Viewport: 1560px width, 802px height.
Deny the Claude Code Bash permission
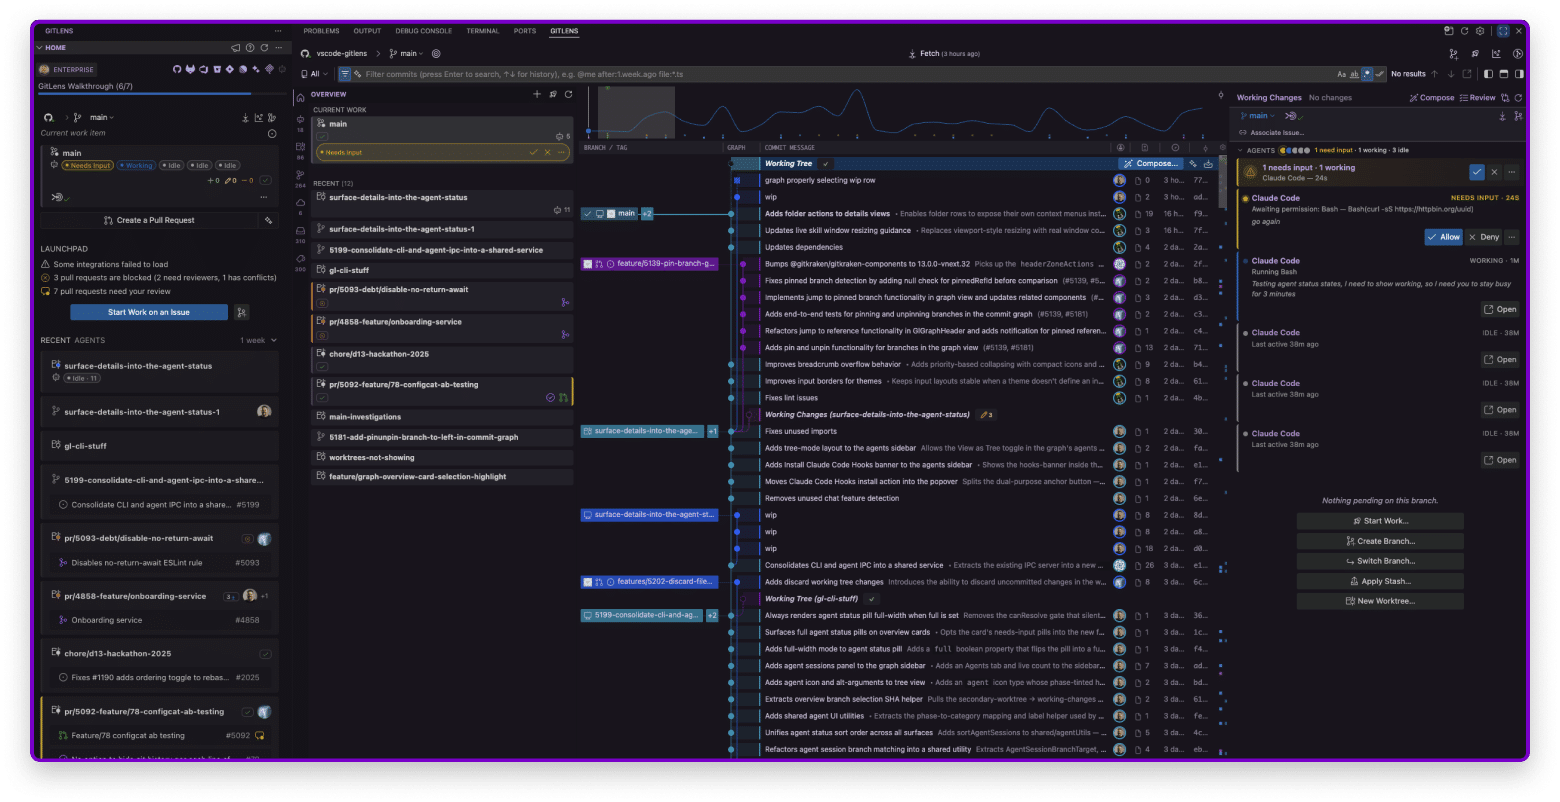[x=1484, y=237]
